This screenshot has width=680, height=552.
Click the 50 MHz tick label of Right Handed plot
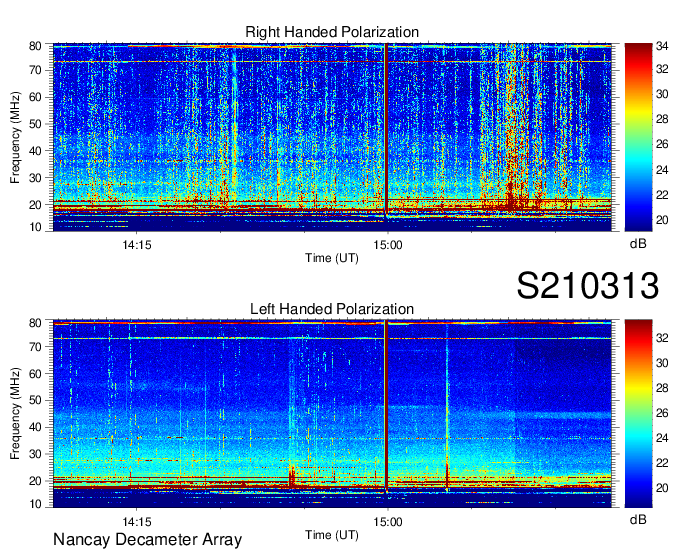[x=35, y=124]
